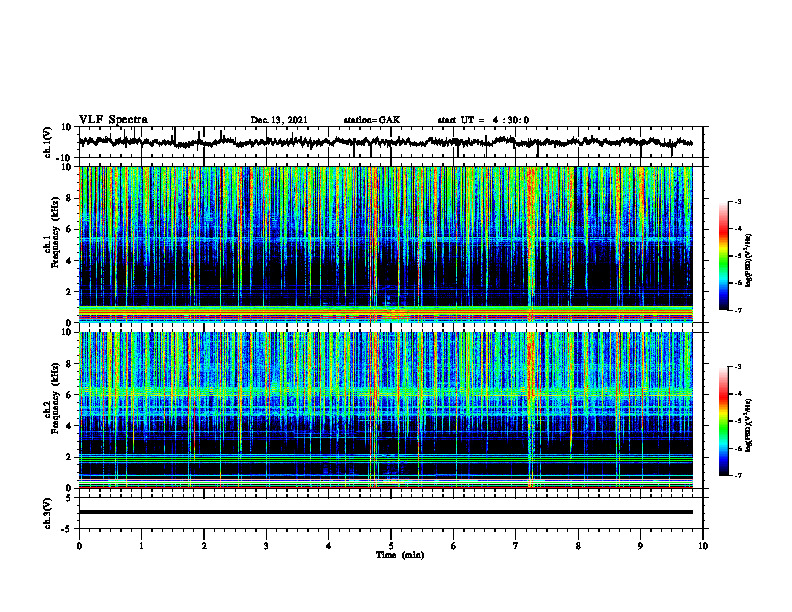This screenshot has width=792, height=612.
Task: Click the ch.1 spectrogram burst near minute 7.2
Action: (530, 242)
